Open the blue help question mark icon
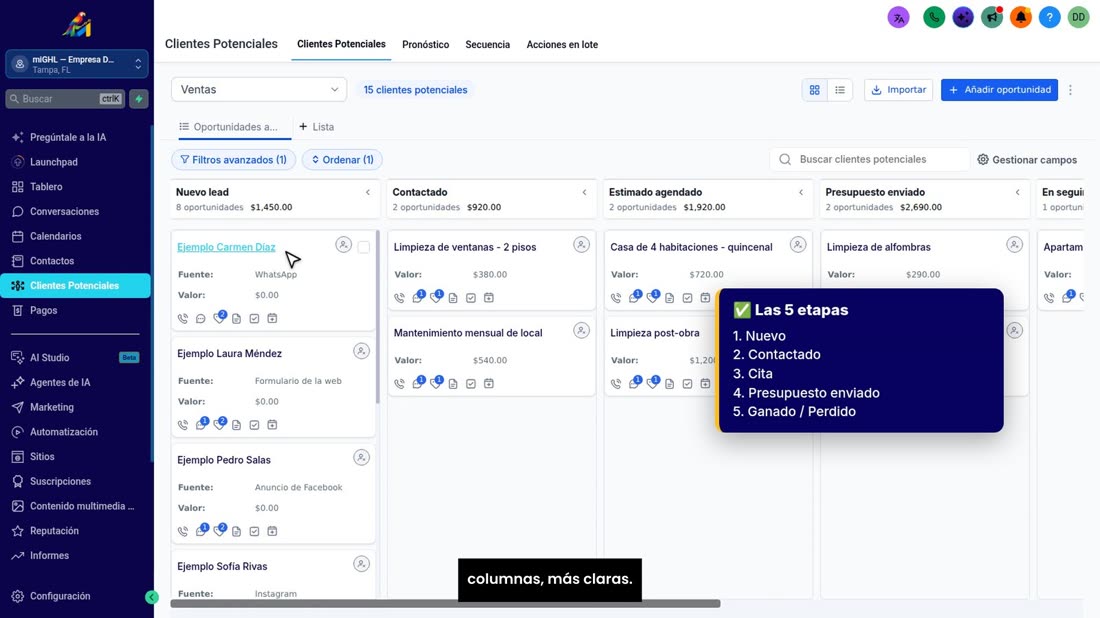 tap(1049, 18)
